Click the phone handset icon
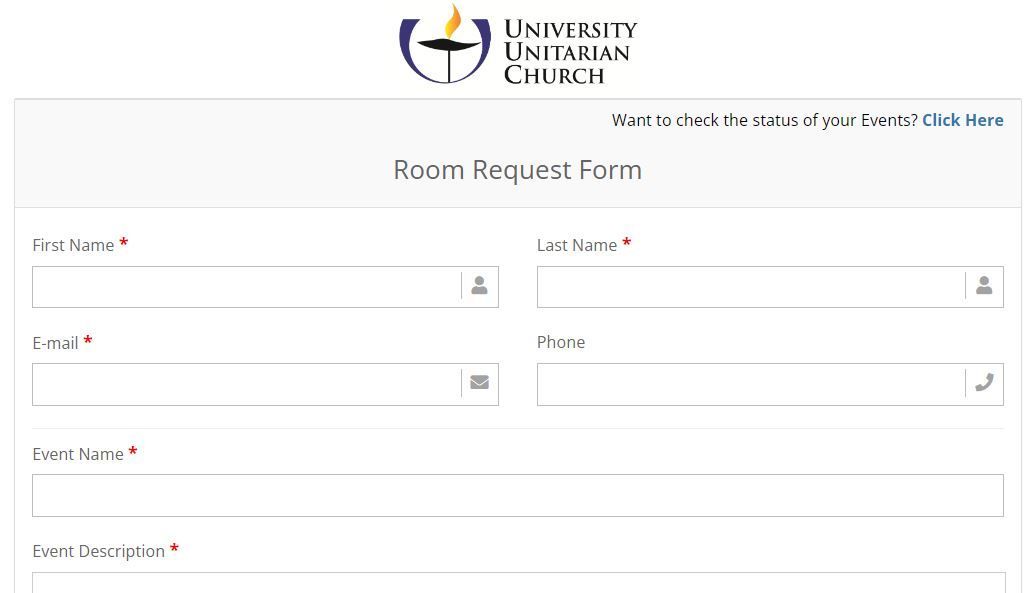1035x593 pixels. pyautogui.click(x=984, y=382)
